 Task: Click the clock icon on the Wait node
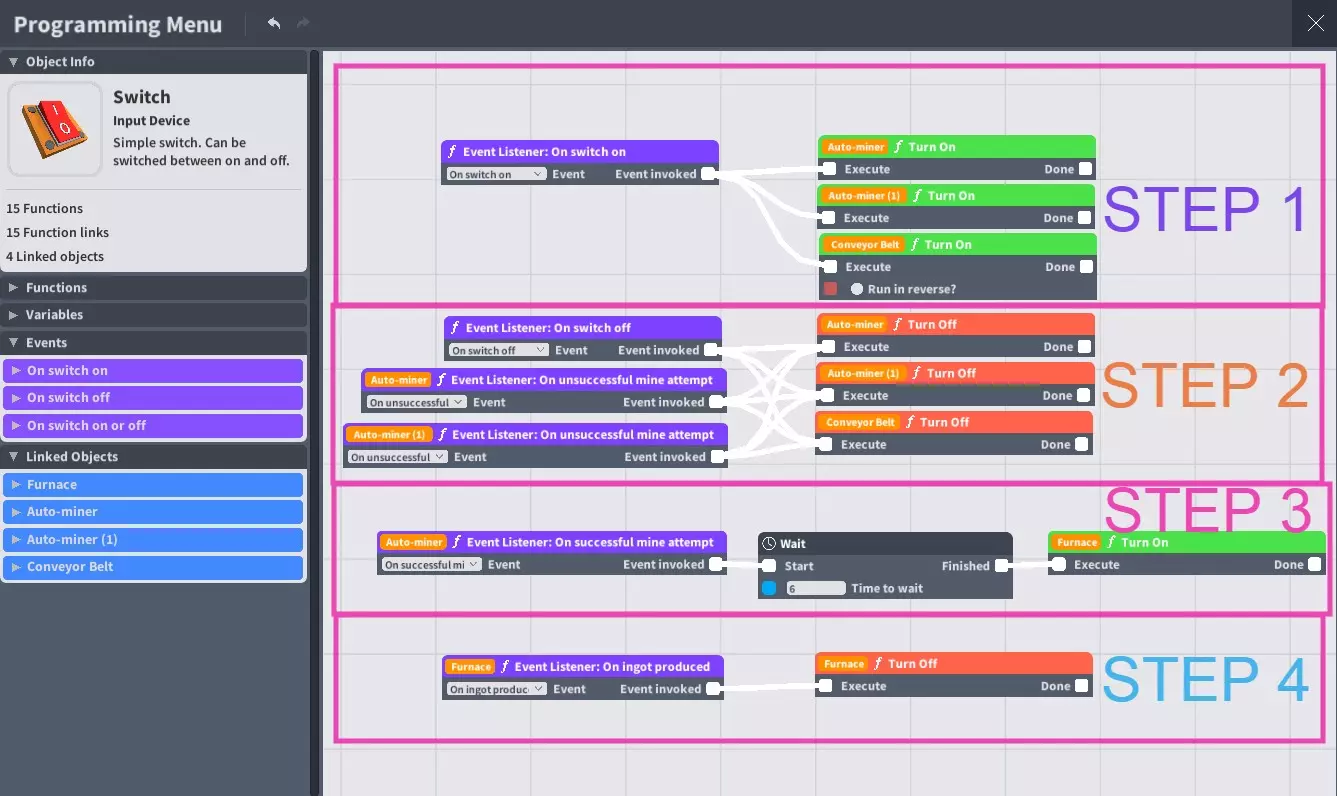[769, 544]
